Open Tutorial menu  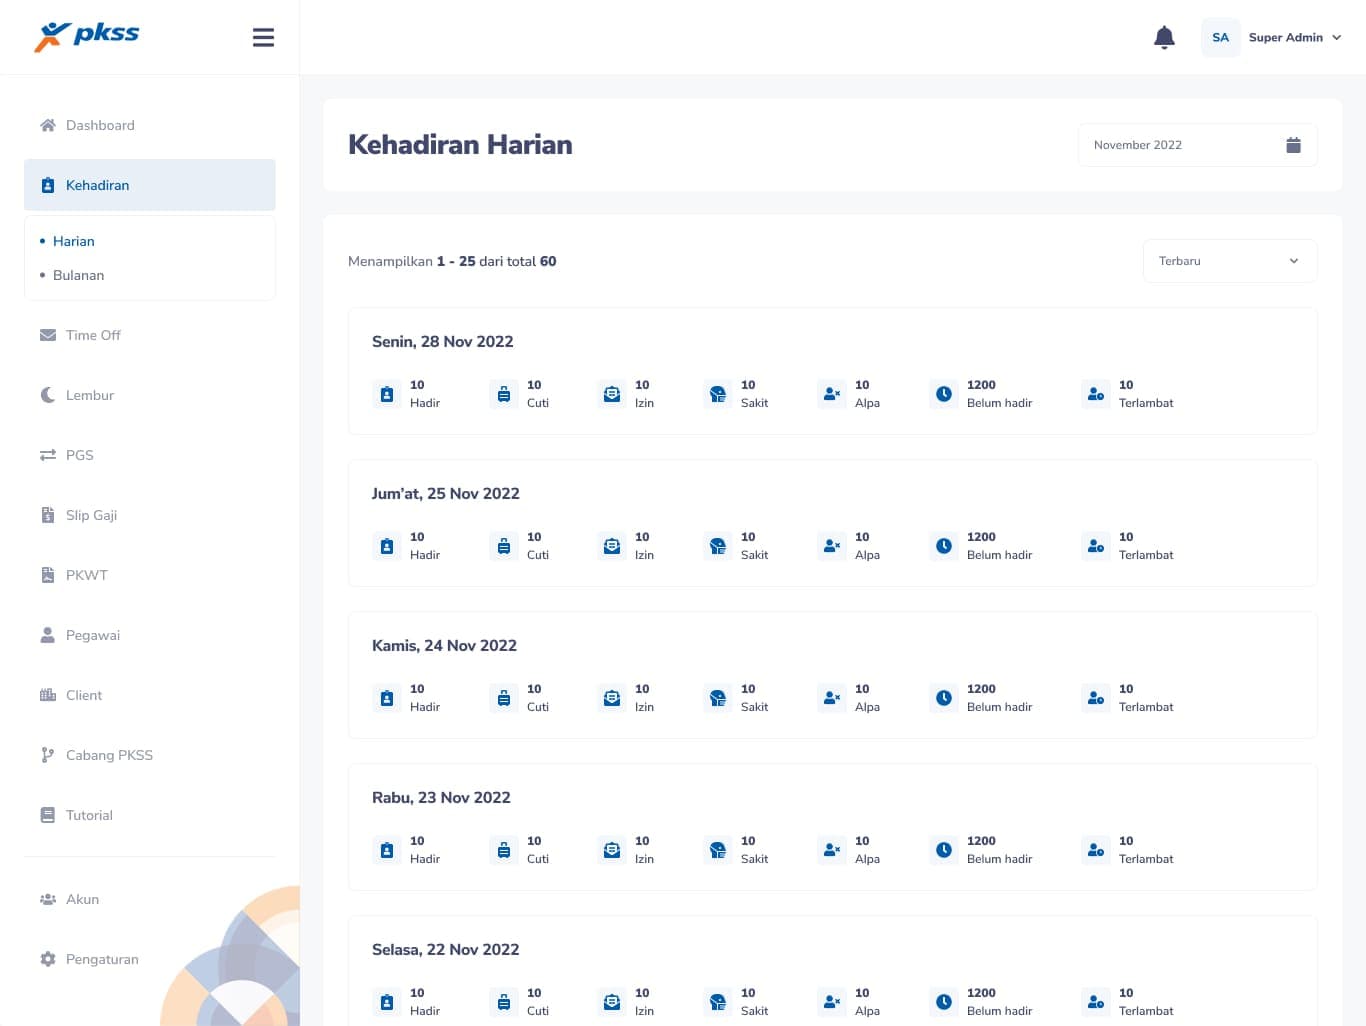tap(150, 815)
